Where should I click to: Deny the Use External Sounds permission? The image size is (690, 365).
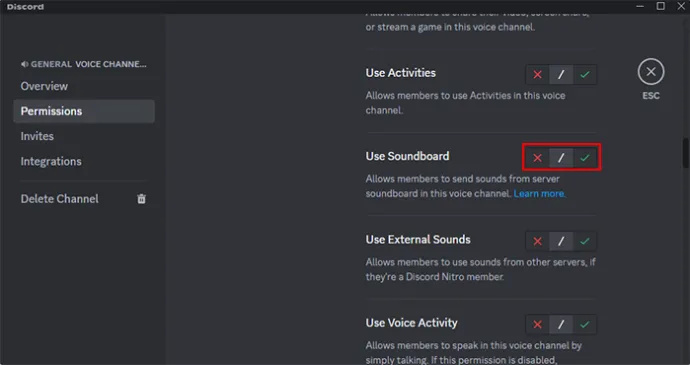pos(537,241)
